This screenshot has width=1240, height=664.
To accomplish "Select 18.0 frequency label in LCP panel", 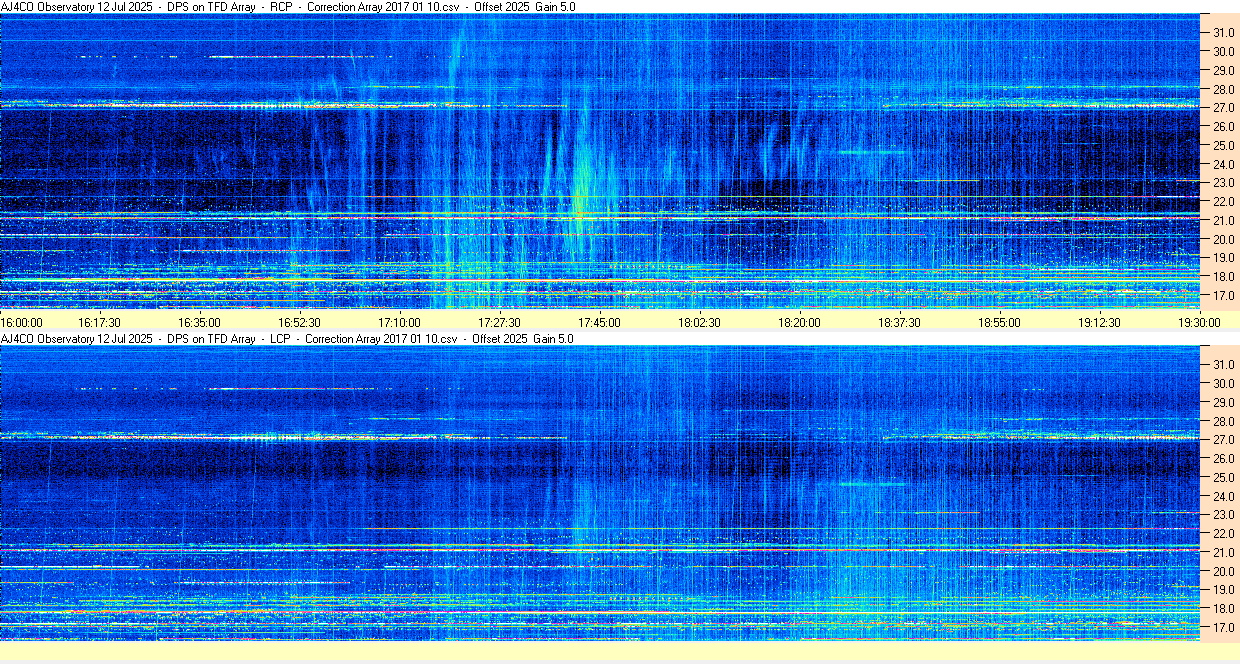I will click(x=1223, y=609).
